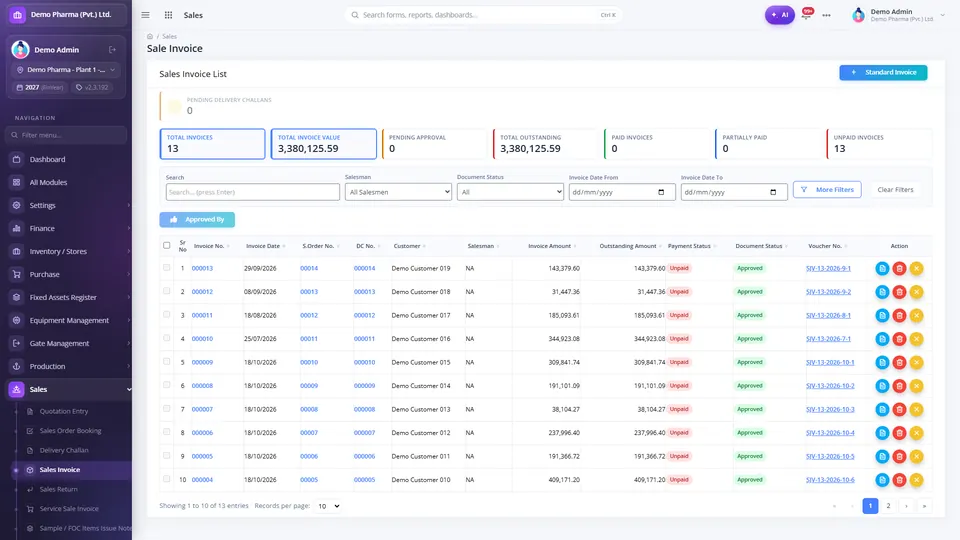Open the All Salesmen dropdown
960x540 pixels.
(x=398, y=192)
